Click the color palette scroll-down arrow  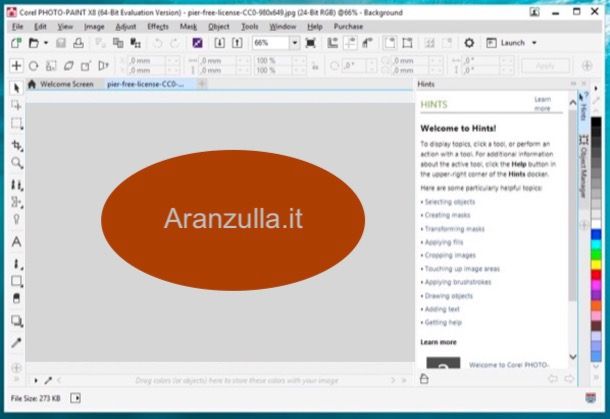click(x=596, y=366)
